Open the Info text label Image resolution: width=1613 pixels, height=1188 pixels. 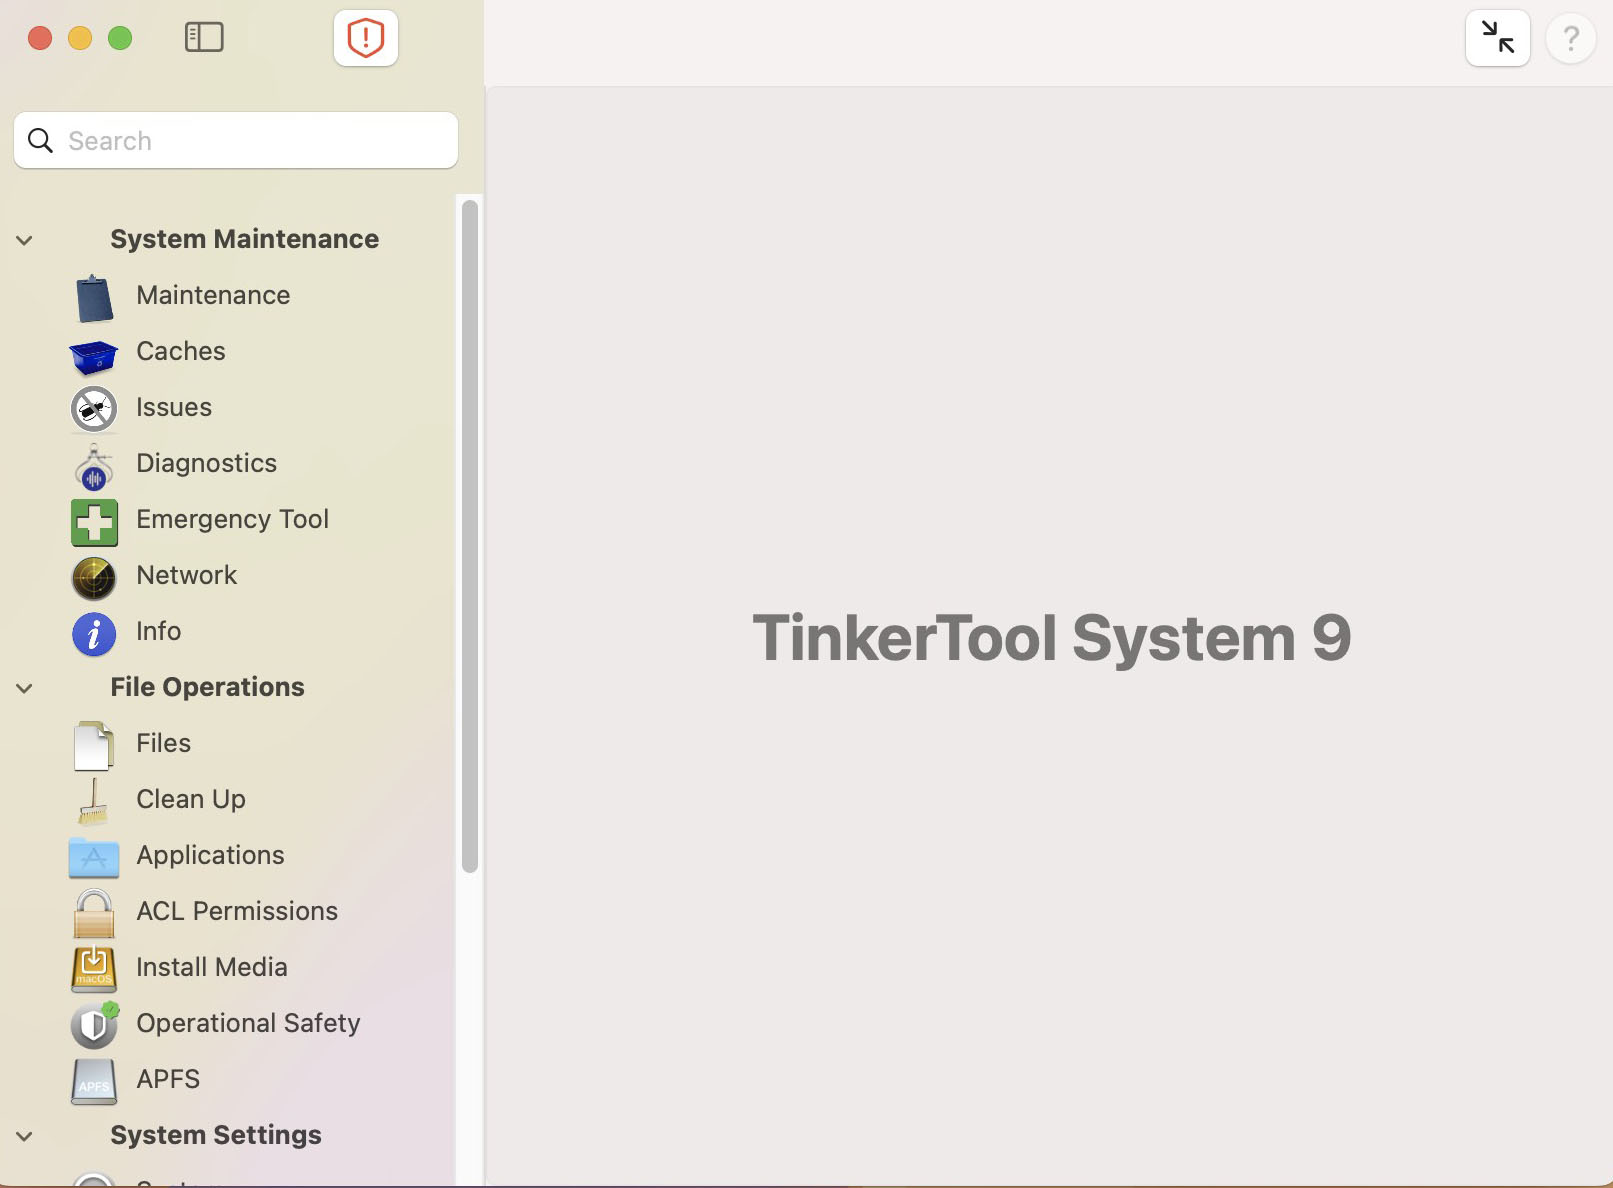[x=158, y=631]
